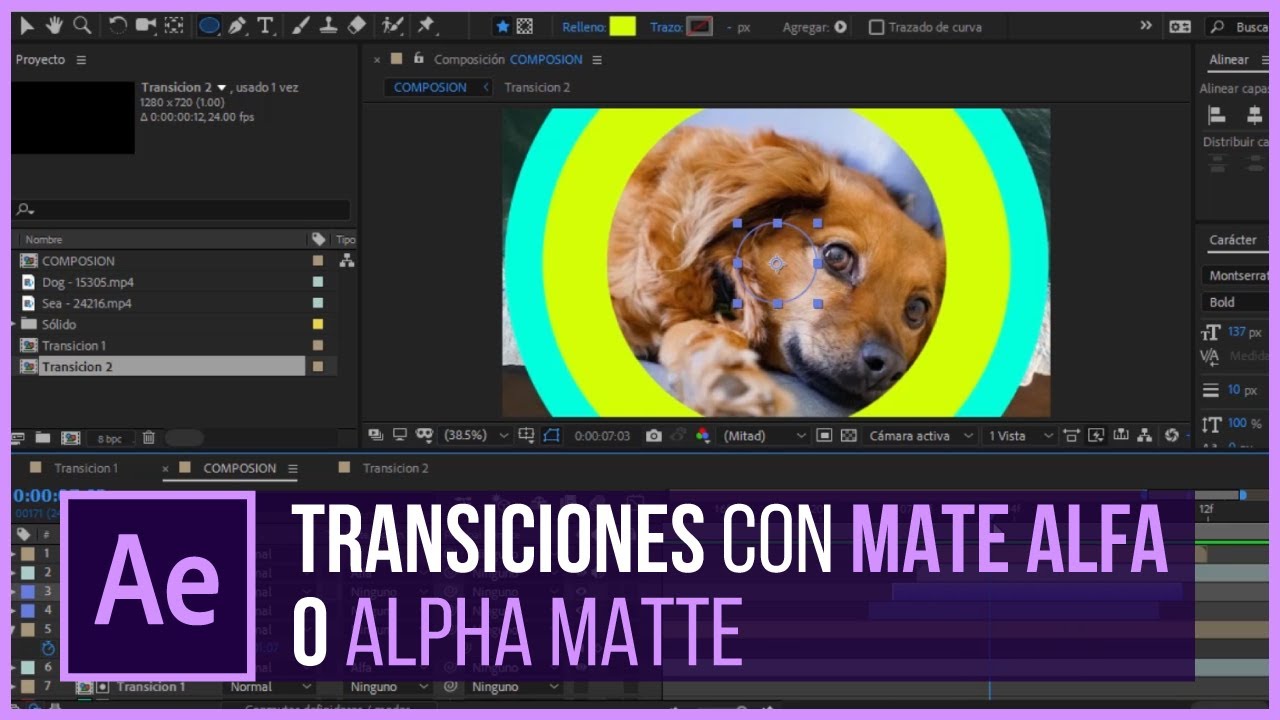Click the 8 bpc color depth button
The height and width of the screenshot is (720, 1280).
point(110,438)
